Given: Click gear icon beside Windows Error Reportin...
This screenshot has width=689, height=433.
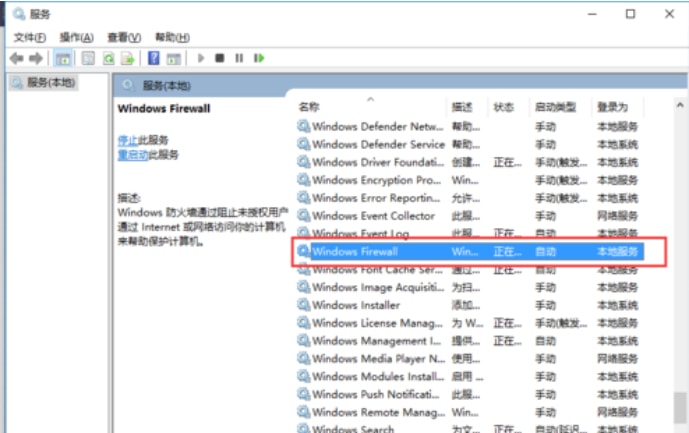Looking at the screenshot, I should click(x=304, y=197).
